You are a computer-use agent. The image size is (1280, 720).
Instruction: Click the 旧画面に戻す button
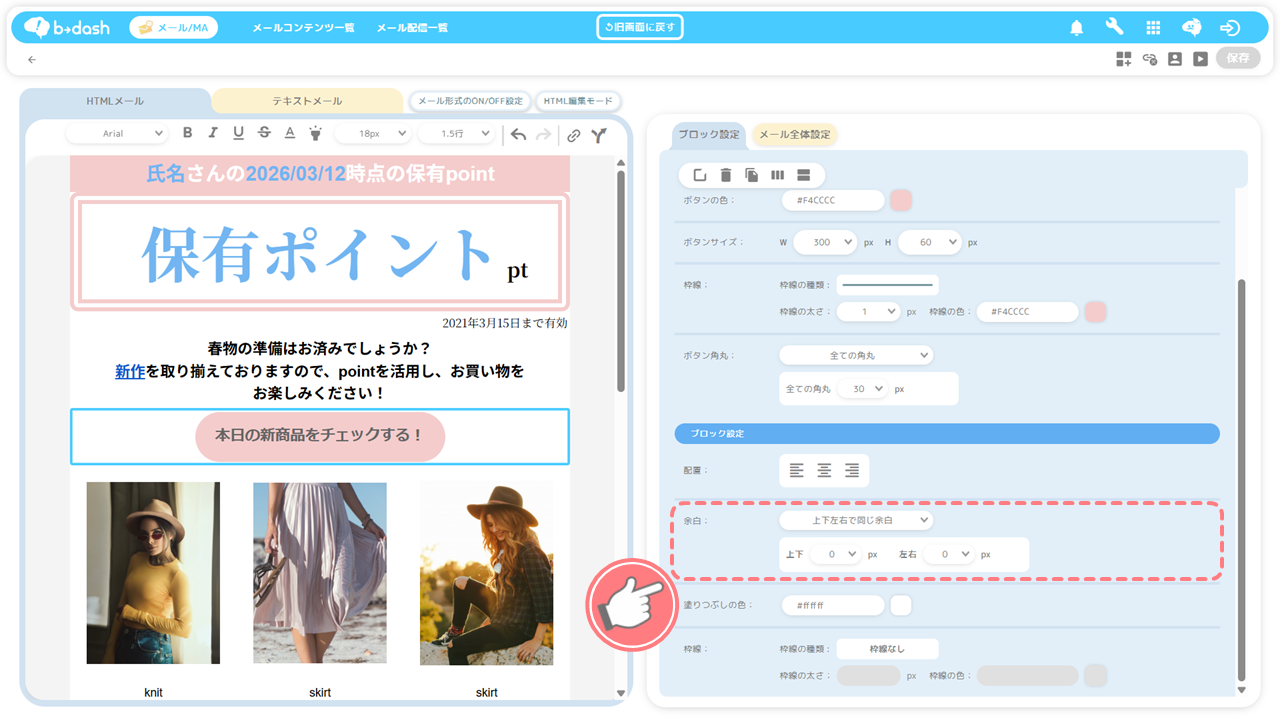point(640,27)
